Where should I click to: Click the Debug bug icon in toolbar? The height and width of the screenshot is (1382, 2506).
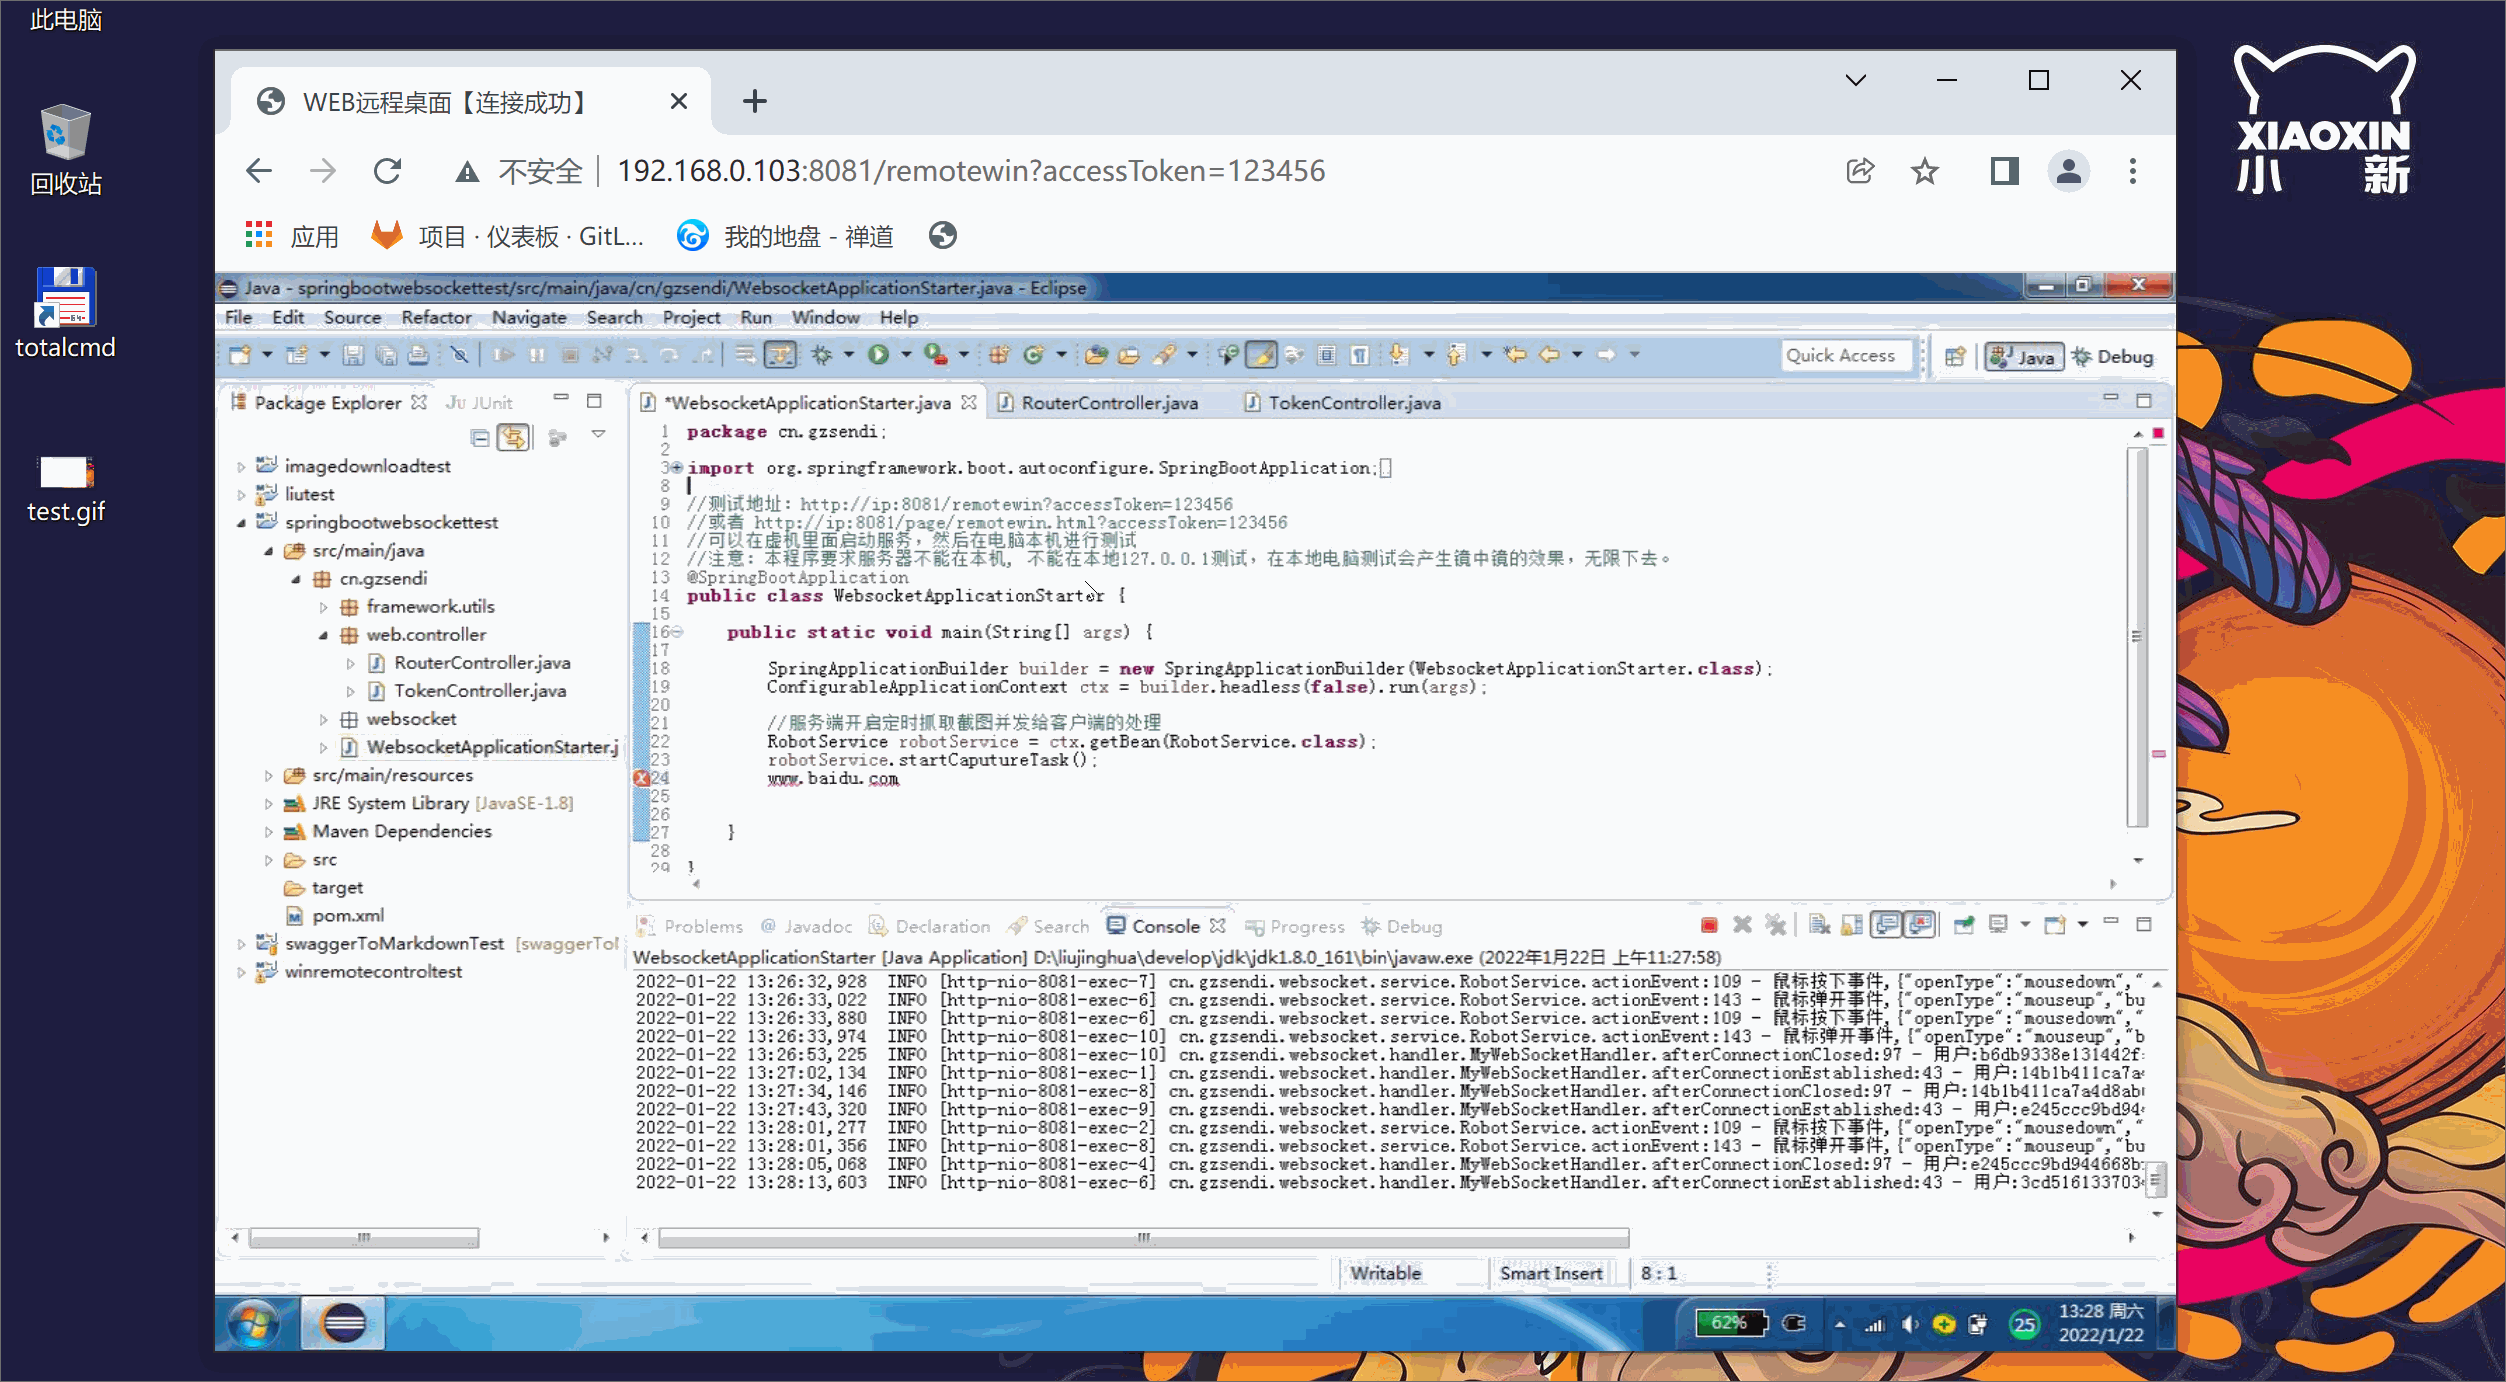[822, 355]
